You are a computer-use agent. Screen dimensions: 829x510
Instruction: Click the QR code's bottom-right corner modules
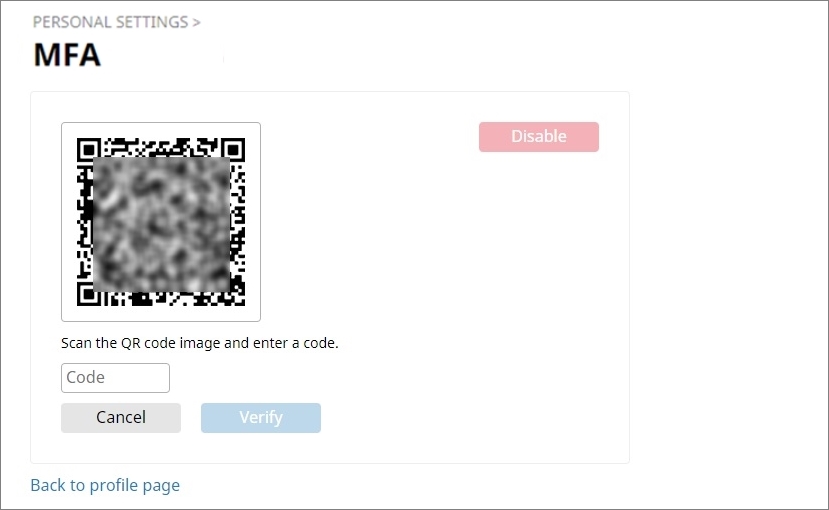(238, 299)
